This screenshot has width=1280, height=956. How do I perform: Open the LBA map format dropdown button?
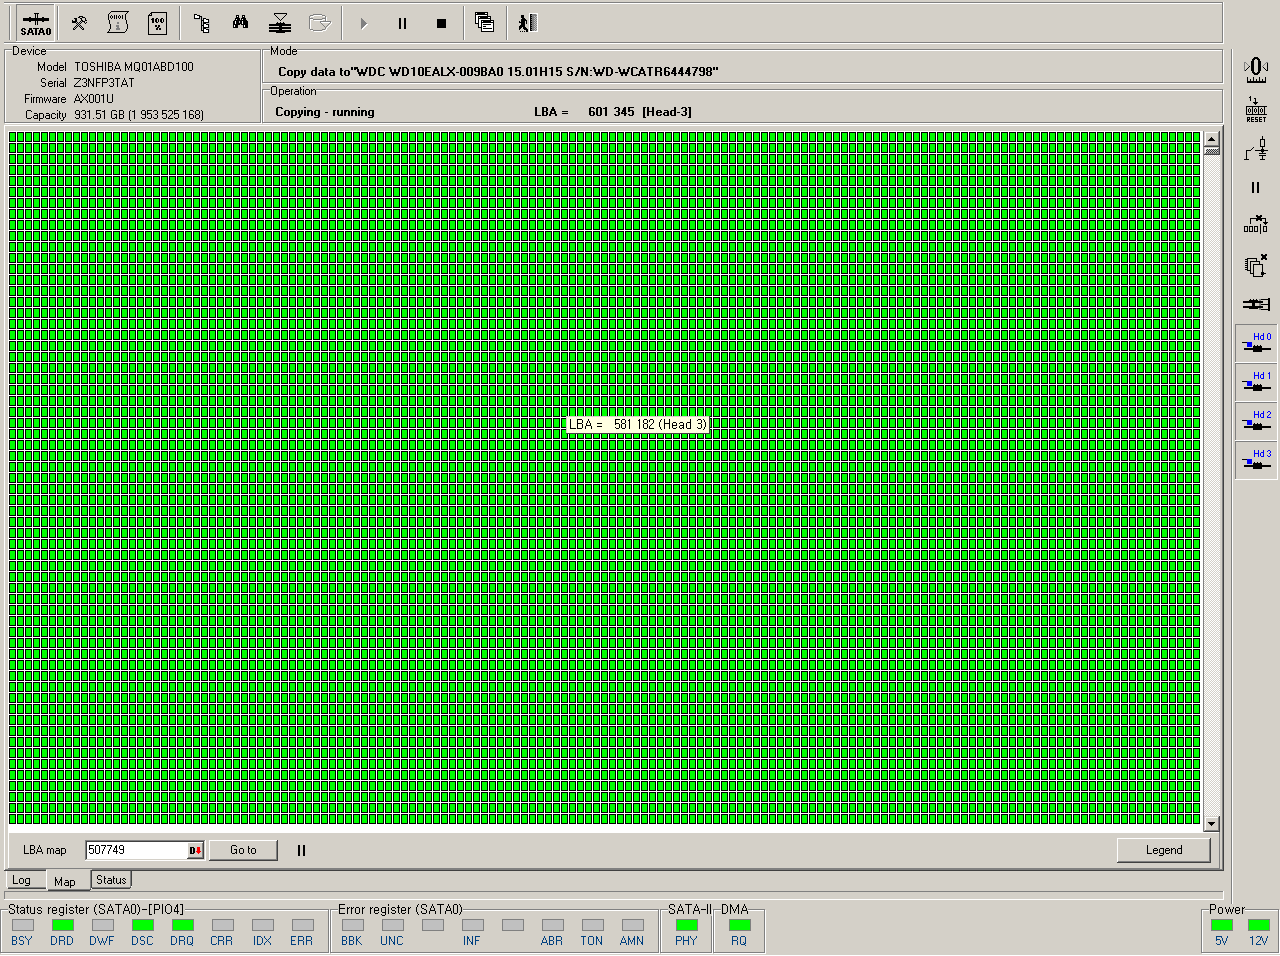pos(195,850)
